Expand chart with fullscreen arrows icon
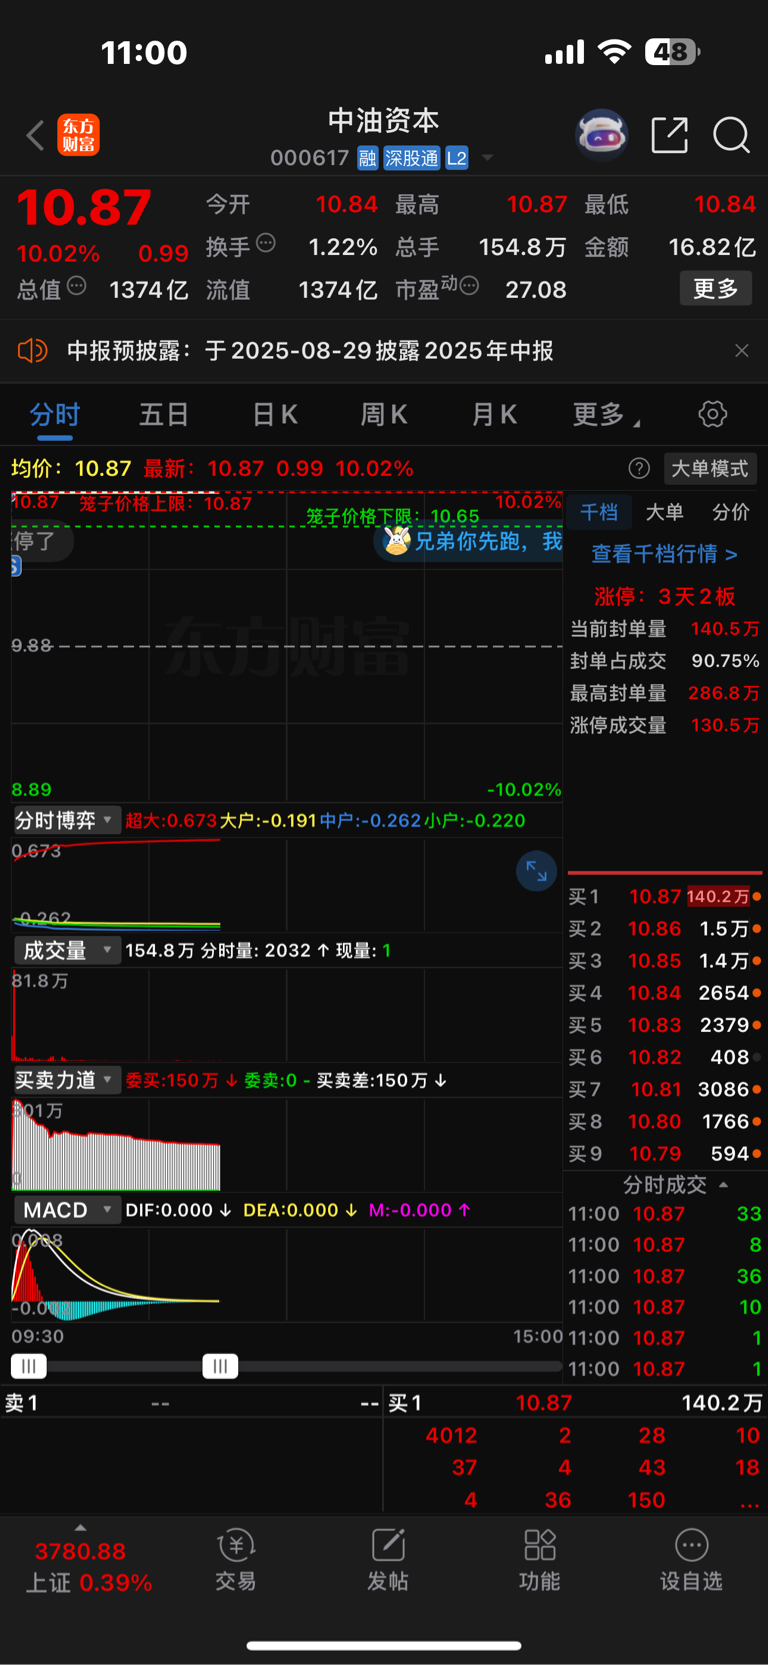This screenshot has width=768, height=1665. (536, 871)
